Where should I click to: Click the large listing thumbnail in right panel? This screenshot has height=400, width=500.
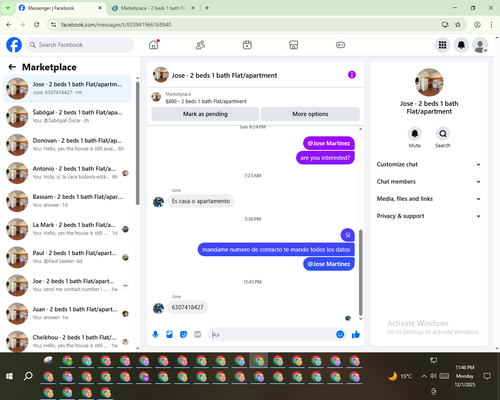pos(429,82)
